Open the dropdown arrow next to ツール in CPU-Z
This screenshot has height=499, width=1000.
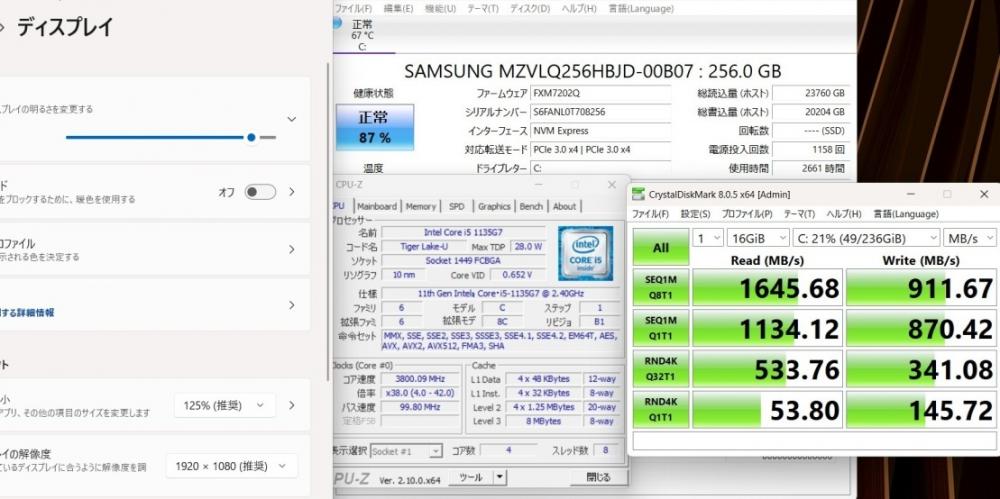(500, 477)
